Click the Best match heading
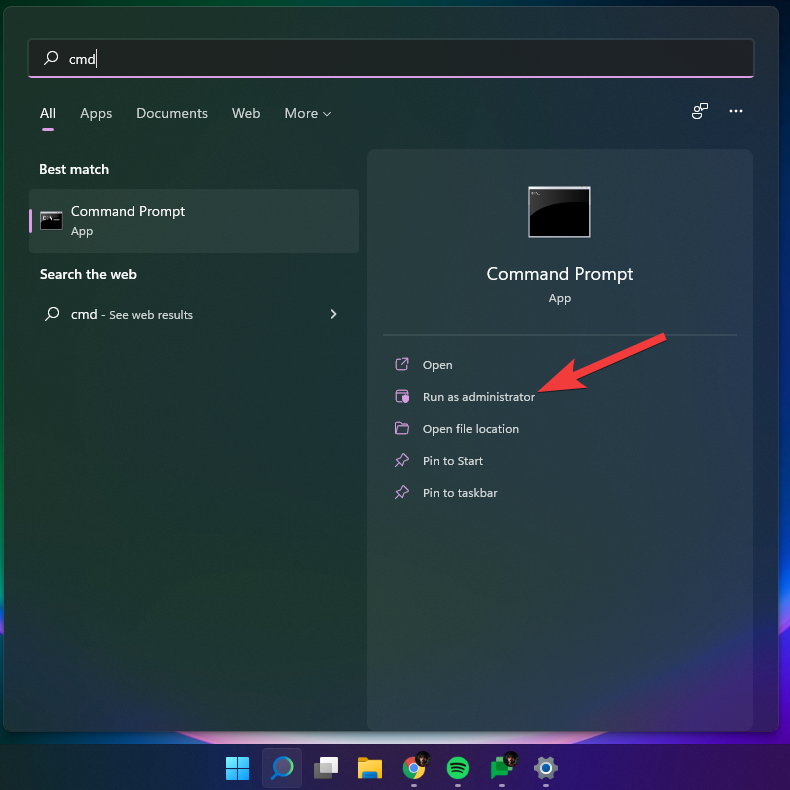 point(74,169)
